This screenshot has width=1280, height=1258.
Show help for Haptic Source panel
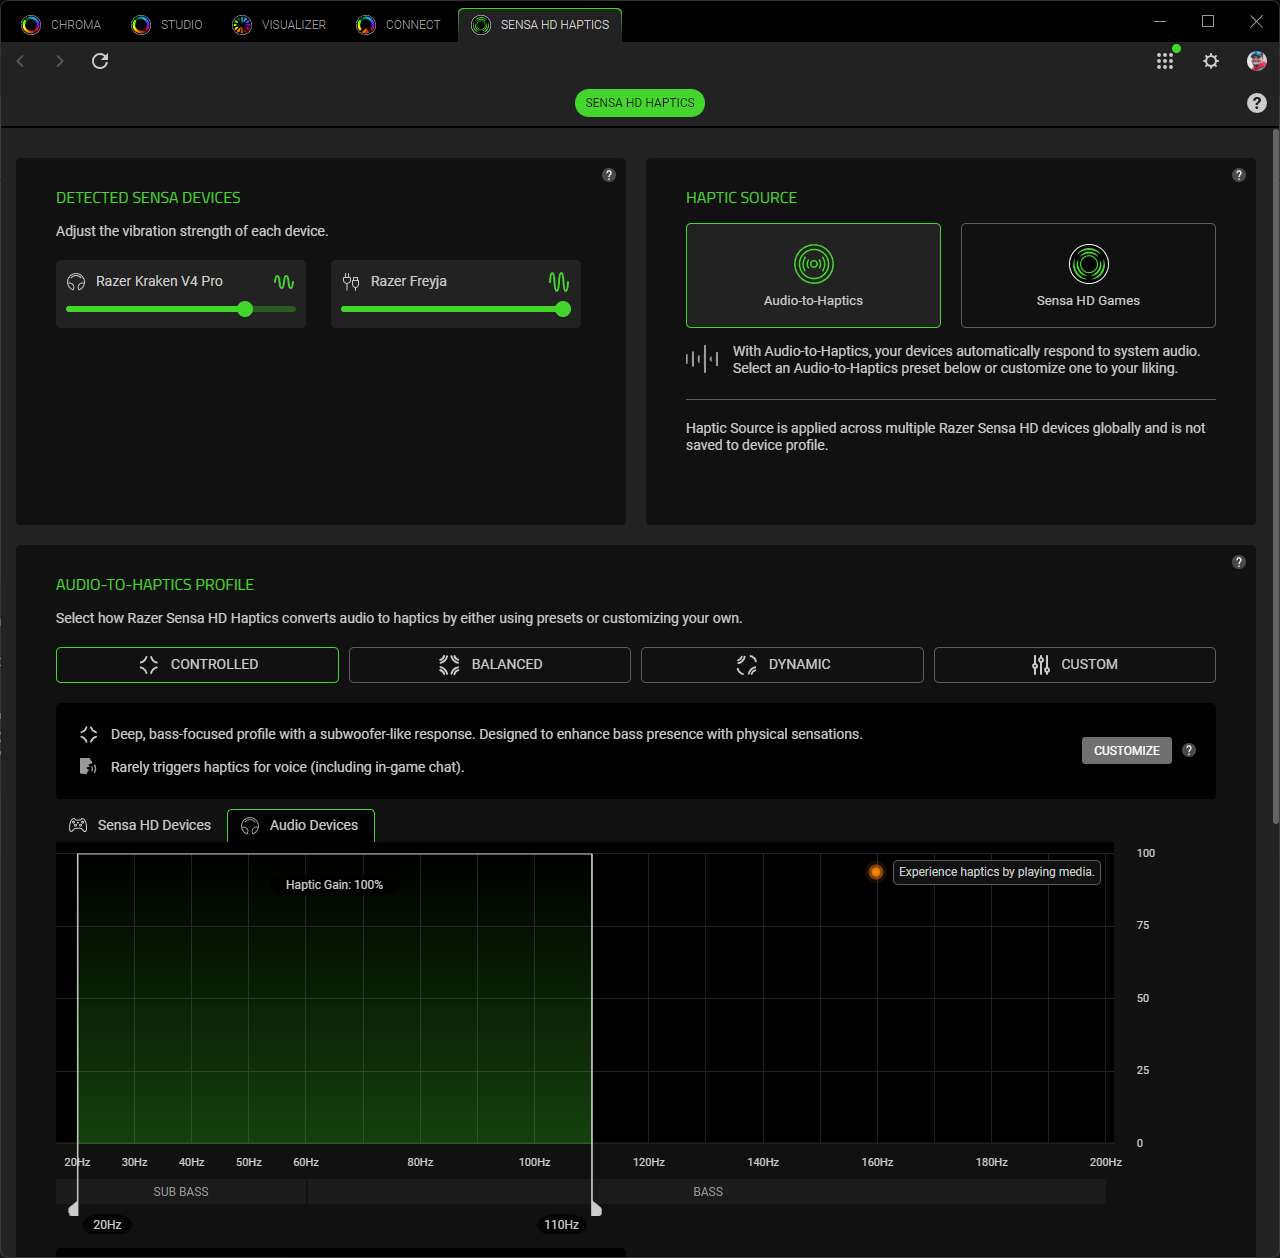[x=1239, y=175]
